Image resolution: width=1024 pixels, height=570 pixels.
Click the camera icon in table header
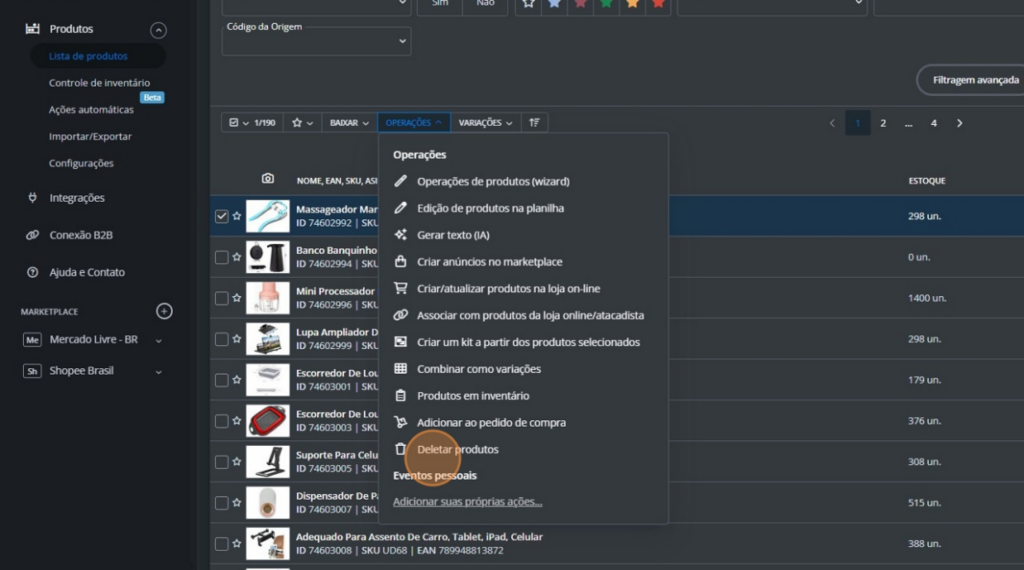[x=268, y=179]
